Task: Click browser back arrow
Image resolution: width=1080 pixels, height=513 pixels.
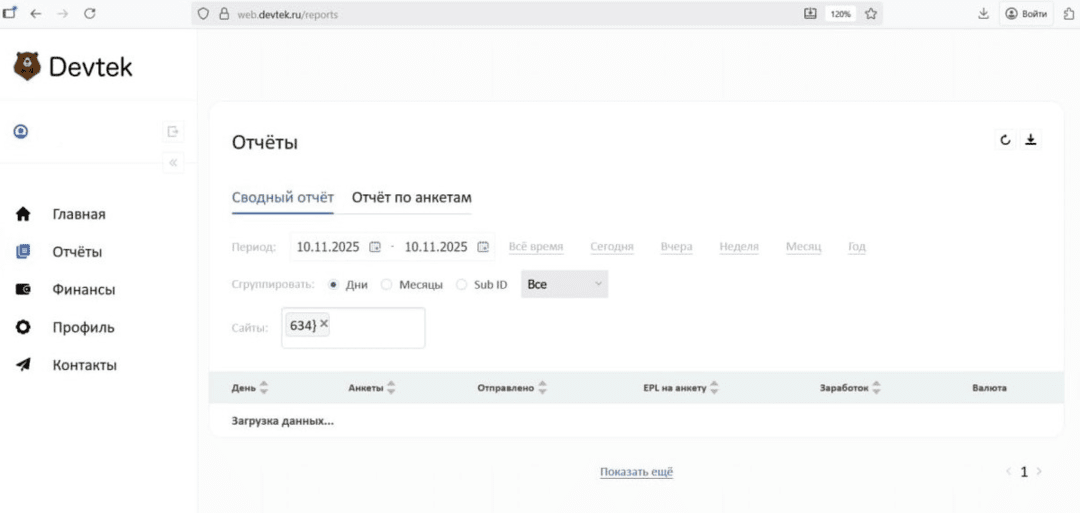Action: (x=36, y=13)
